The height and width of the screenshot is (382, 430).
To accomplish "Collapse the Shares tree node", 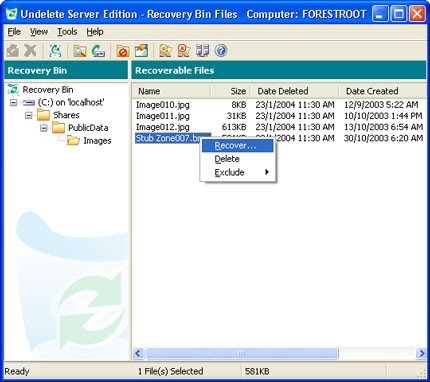I will tap(29, 115).
